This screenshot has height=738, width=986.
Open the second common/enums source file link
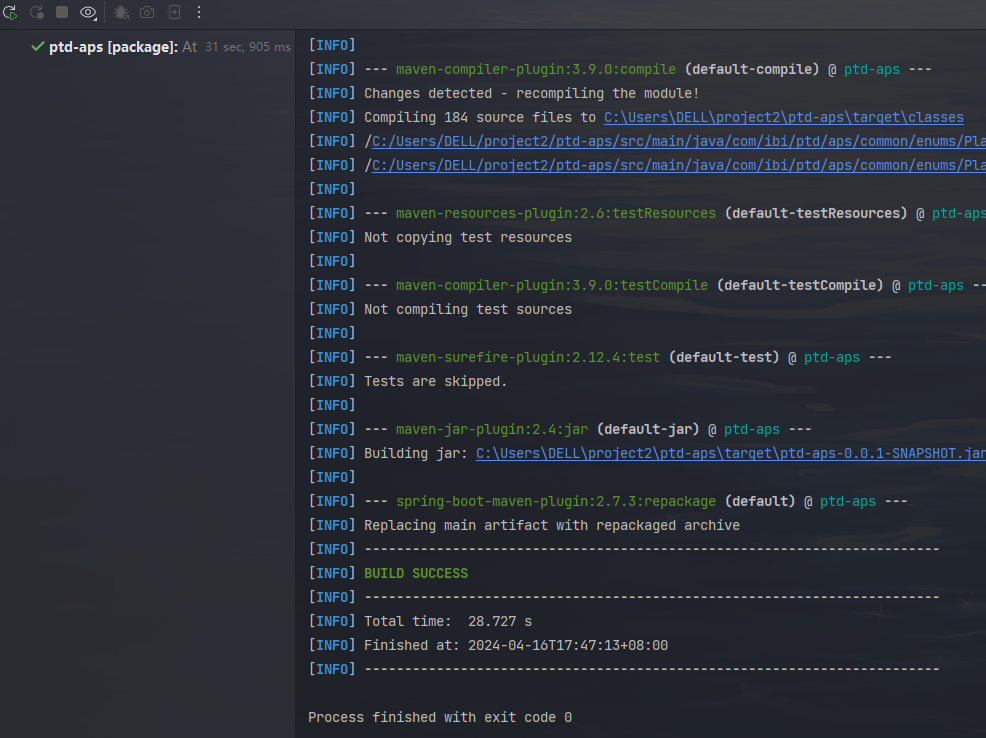(x=679, y=165)
